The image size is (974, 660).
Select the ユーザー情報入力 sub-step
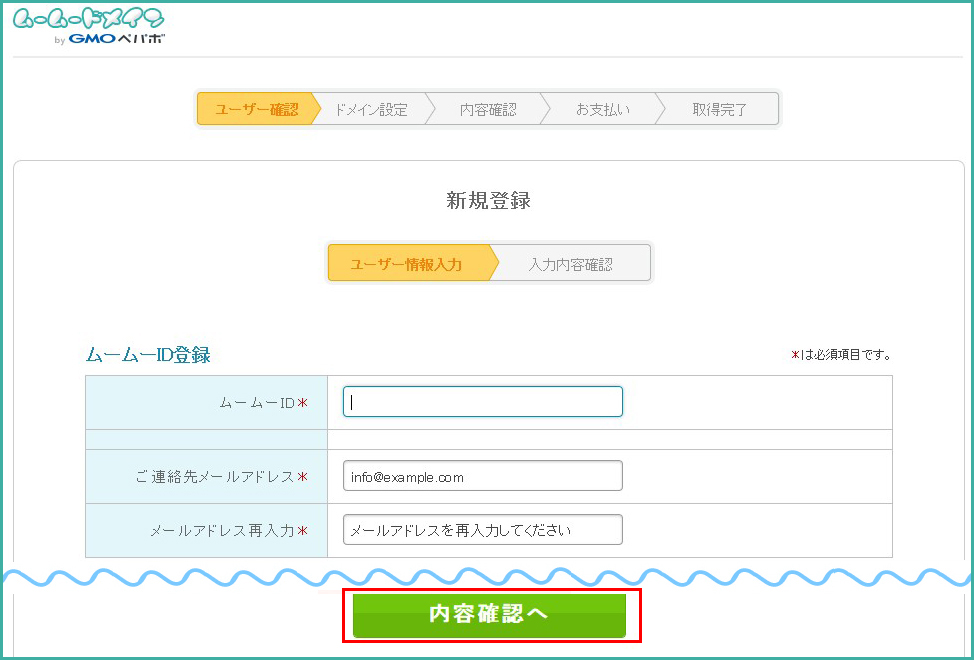[x=406, y=265]
